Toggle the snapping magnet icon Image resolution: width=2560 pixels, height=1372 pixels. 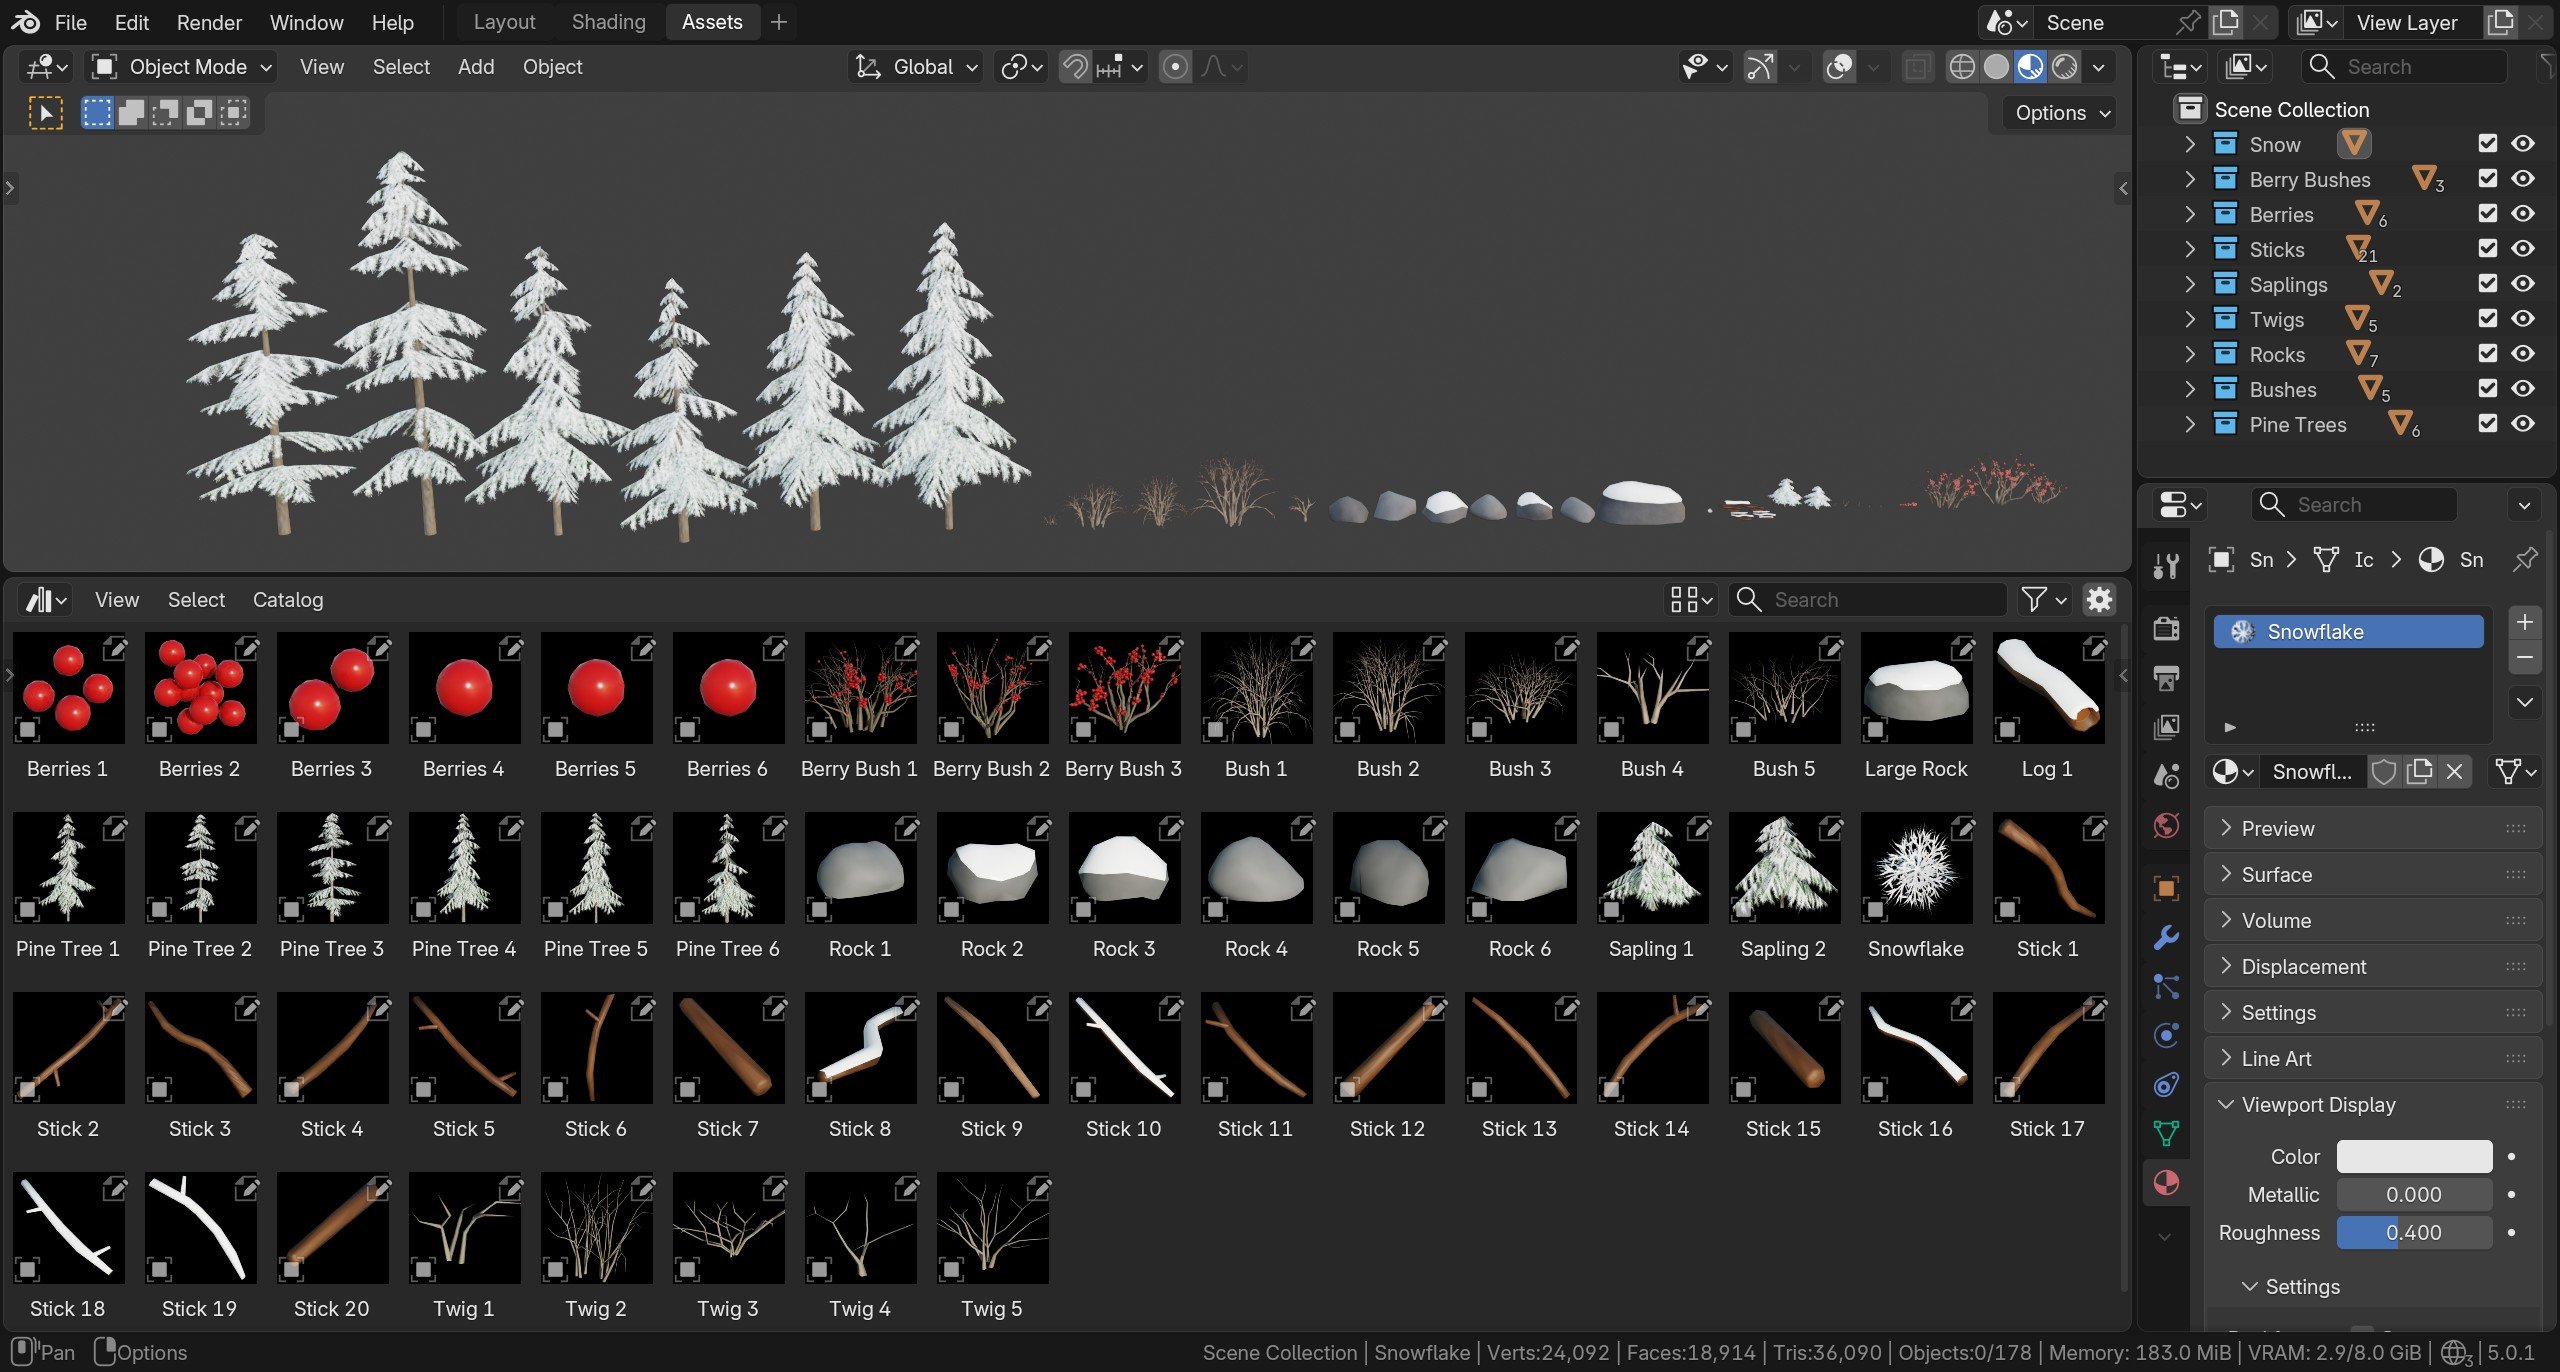point(1075,67)
